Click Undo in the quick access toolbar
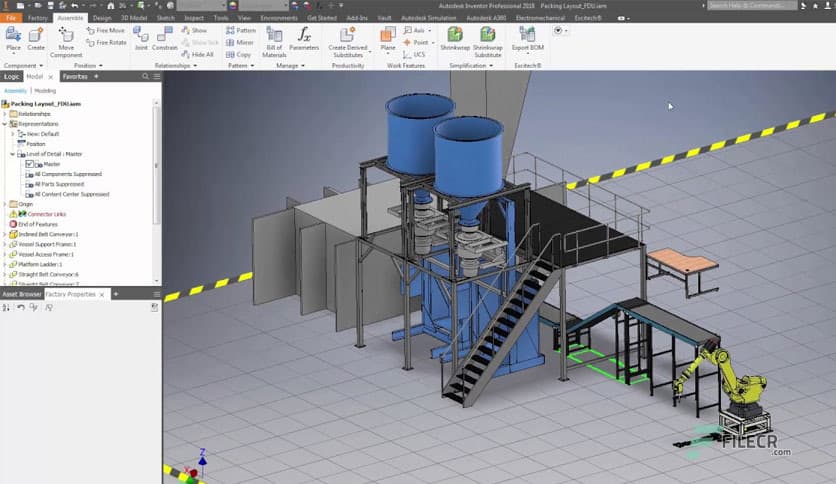 (75, 6)
